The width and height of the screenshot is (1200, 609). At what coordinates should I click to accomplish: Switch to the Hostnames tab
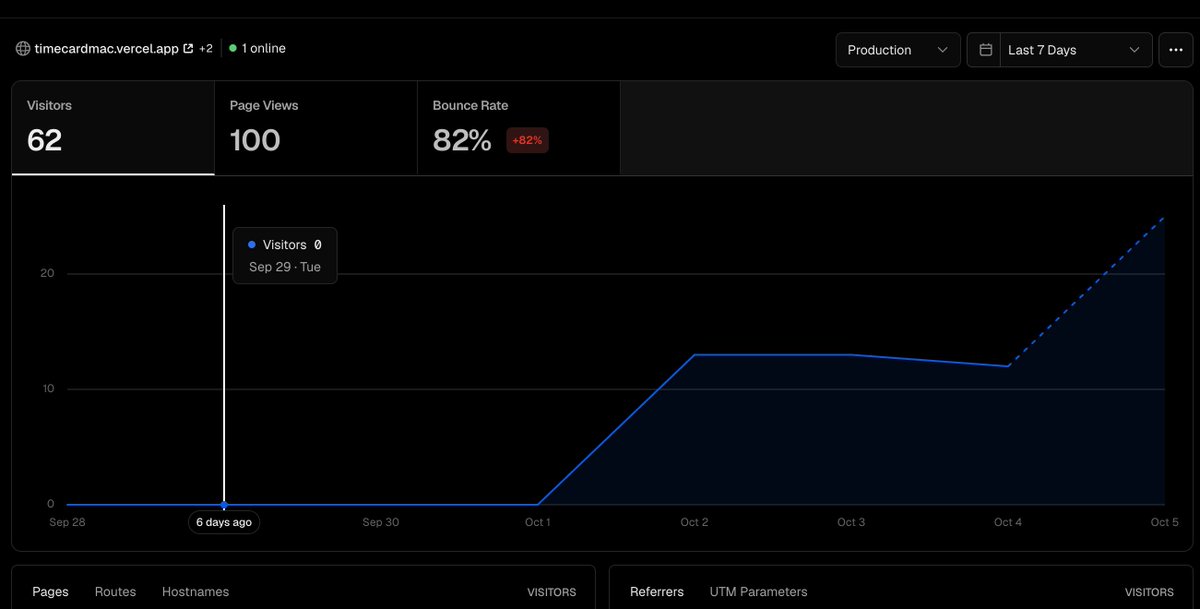195,592
